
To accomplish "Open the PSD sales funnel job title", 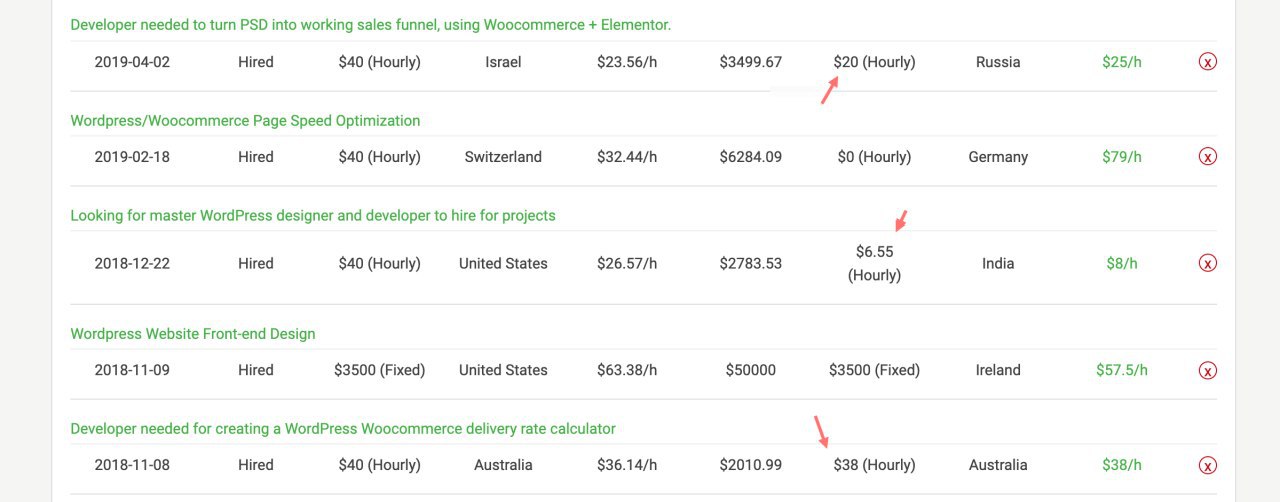I will coord(371,25).
